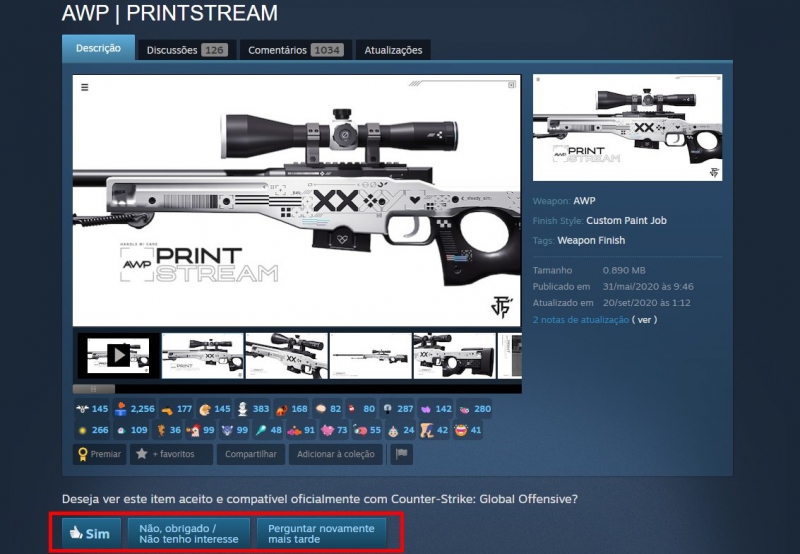Click the Premiar award ribbon button
800x554 pixels.
point(99,454)
